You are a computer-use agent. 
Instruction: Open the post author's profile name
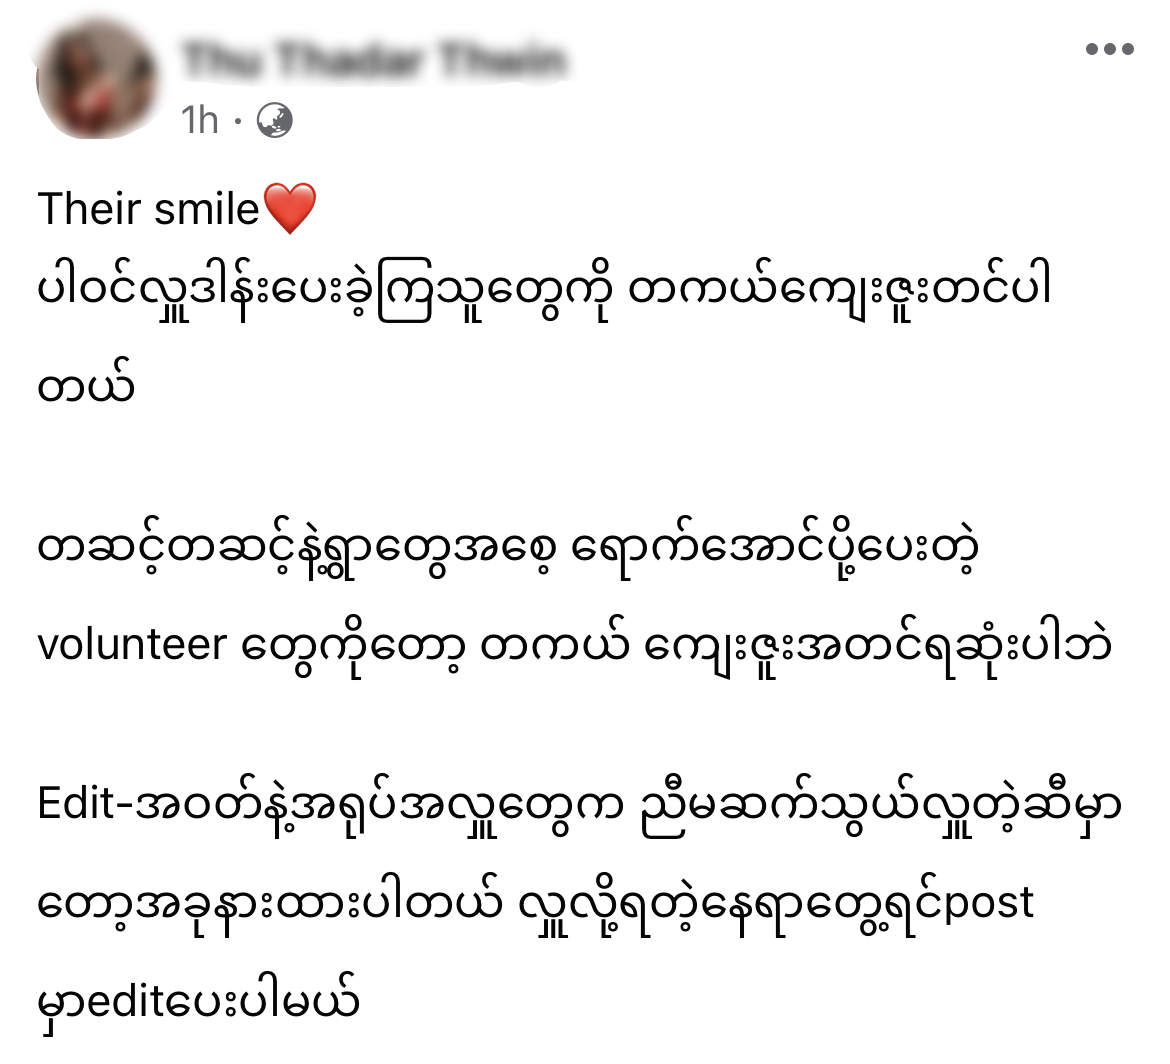375,60
